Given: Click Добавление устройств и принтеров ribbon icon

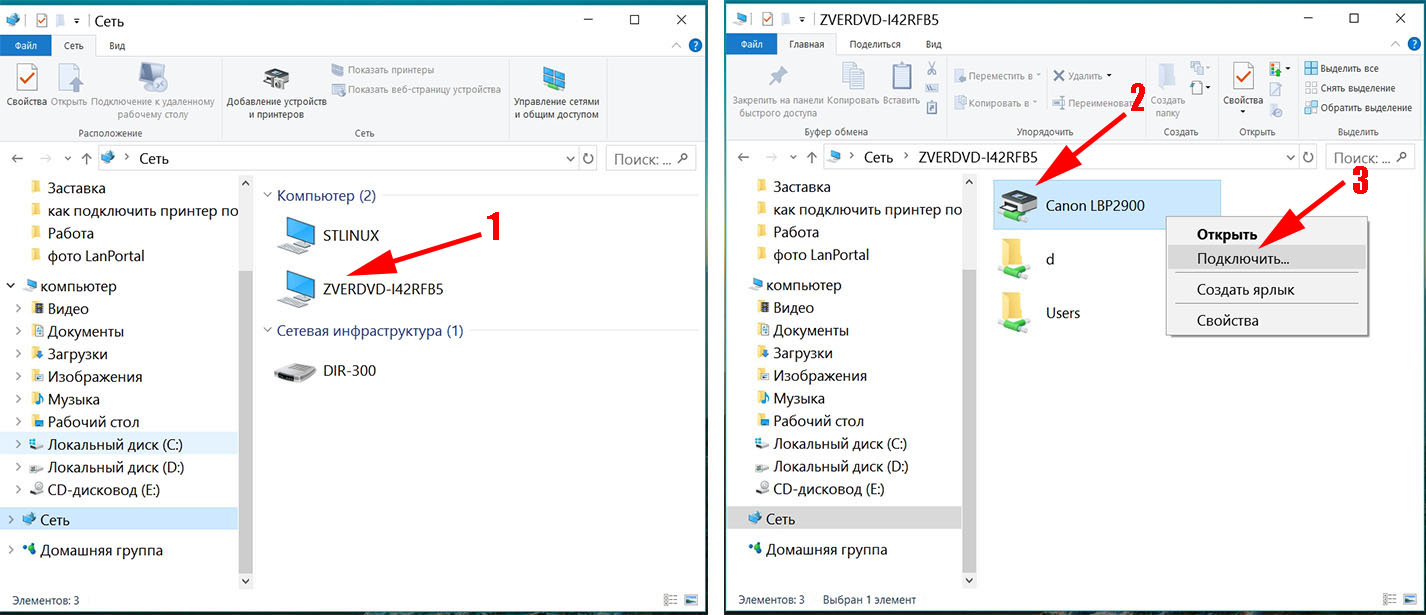Looking at the screenshot, I should (276, 94).
